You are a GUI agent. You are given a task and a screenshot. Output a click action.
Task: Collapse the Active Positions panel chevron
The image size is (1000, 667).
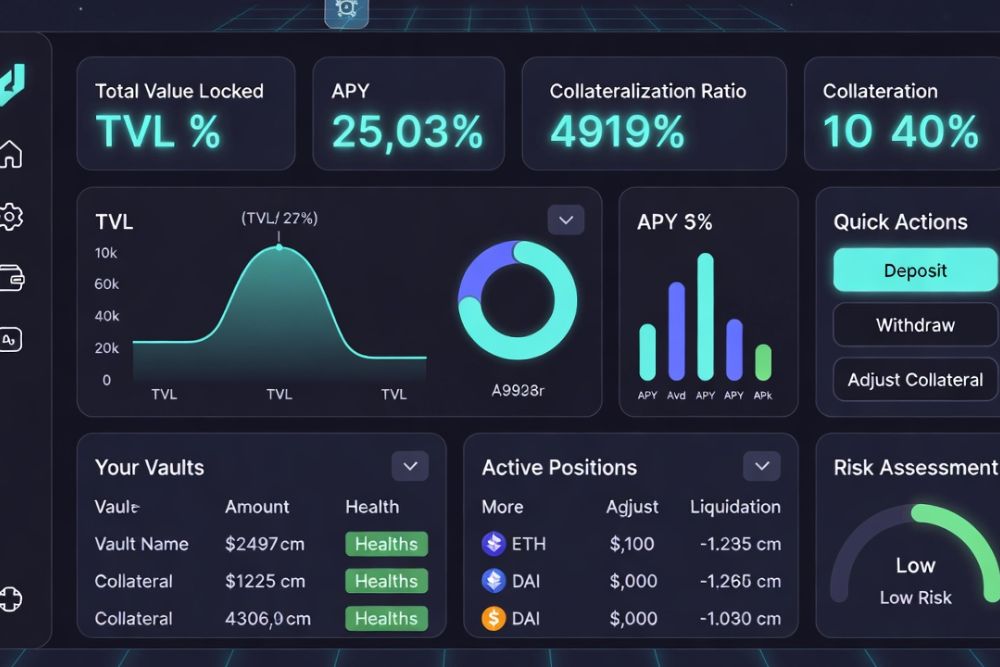(x=761, y=466)
